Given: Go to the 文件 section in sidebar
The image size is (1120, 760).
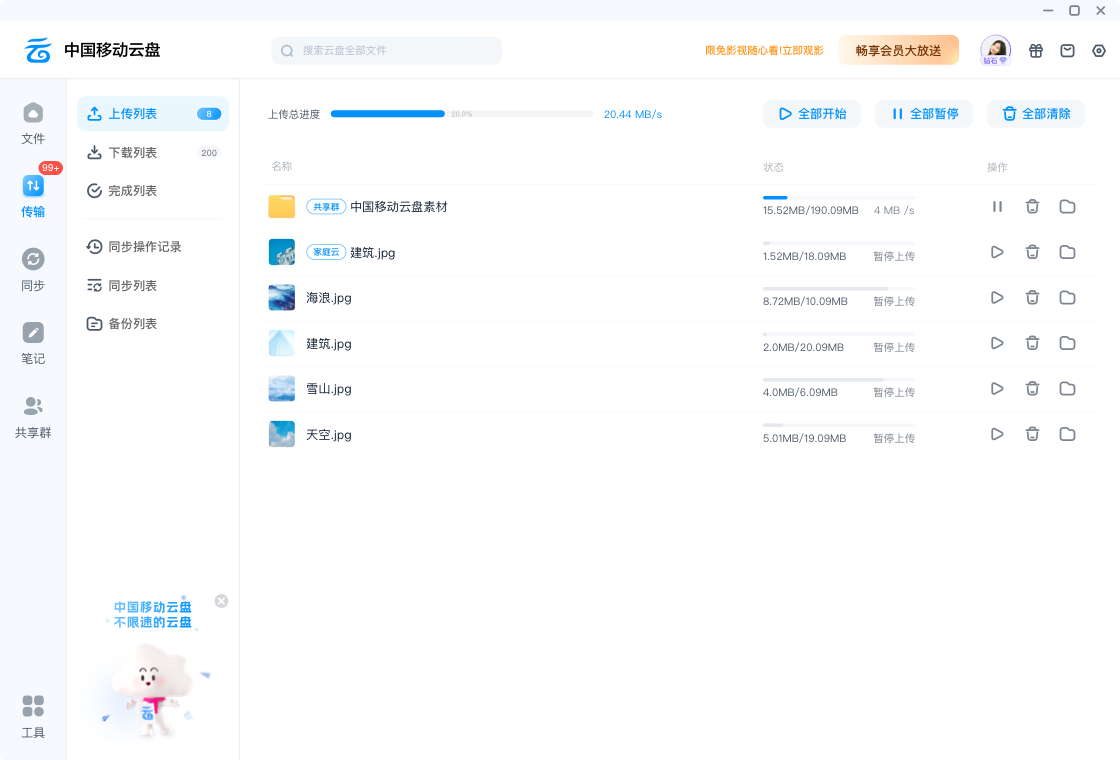Looking at the screenshot, I should tap(33, 123).
